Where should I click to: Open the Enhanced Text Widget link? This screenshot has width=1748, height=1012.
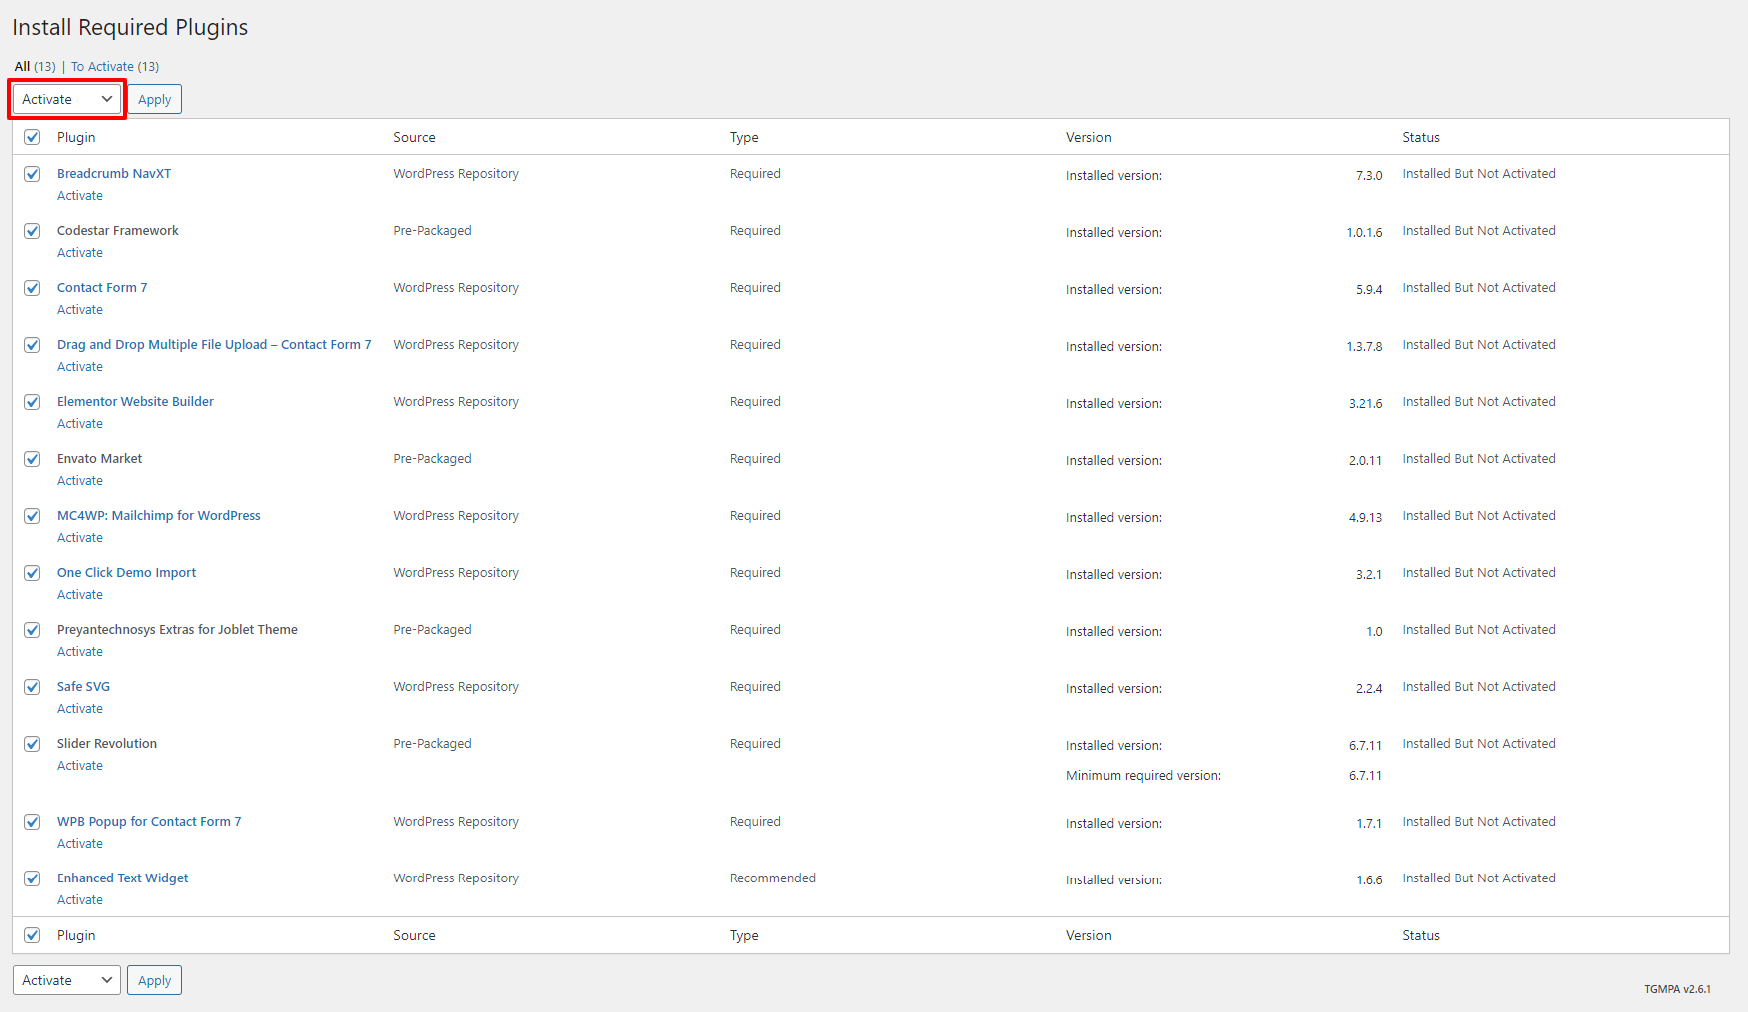[x=123, y=878]
